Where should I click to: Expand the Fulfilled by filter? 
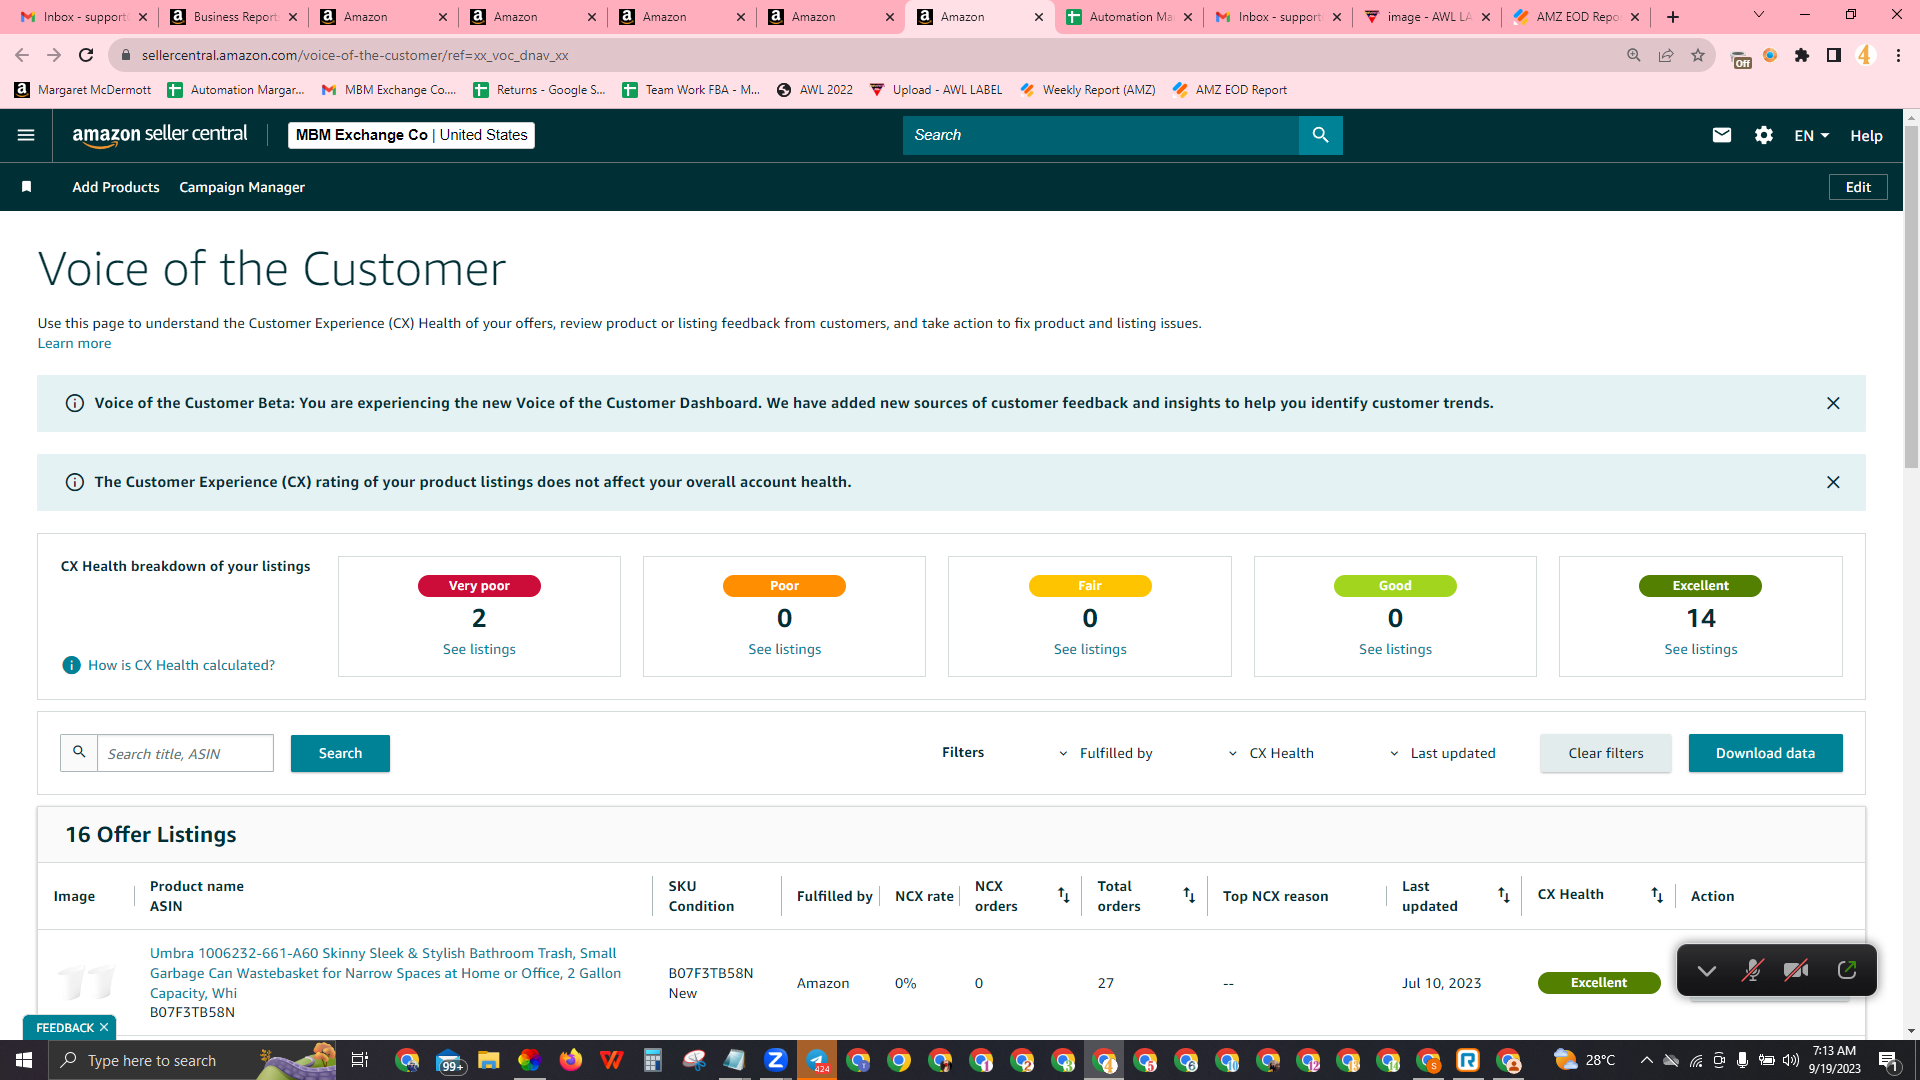tap(1107, 753)
